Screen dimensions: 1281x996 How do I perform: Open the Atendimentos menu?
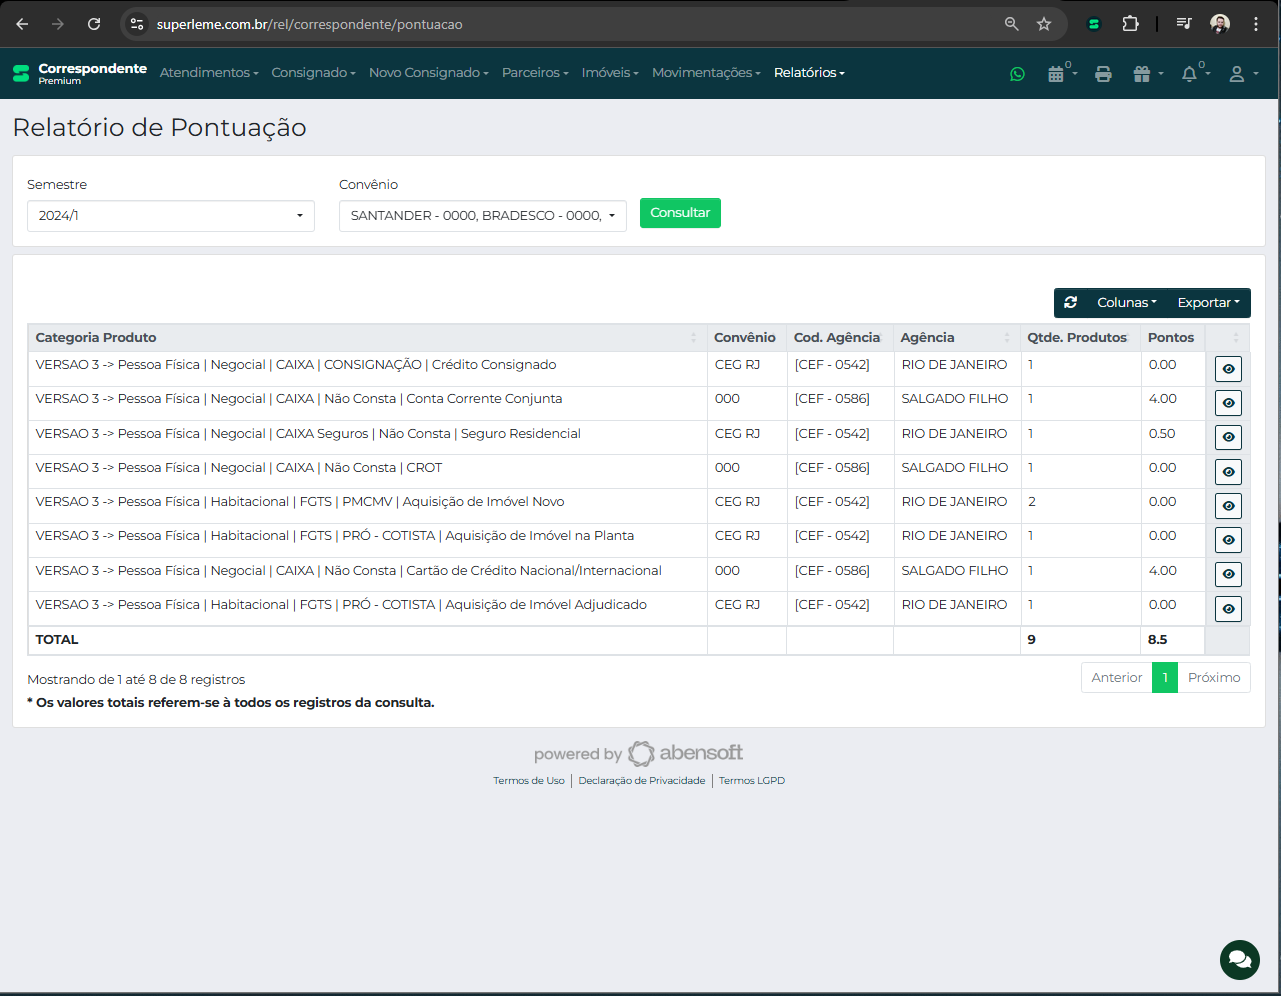[x=208, y=73]
